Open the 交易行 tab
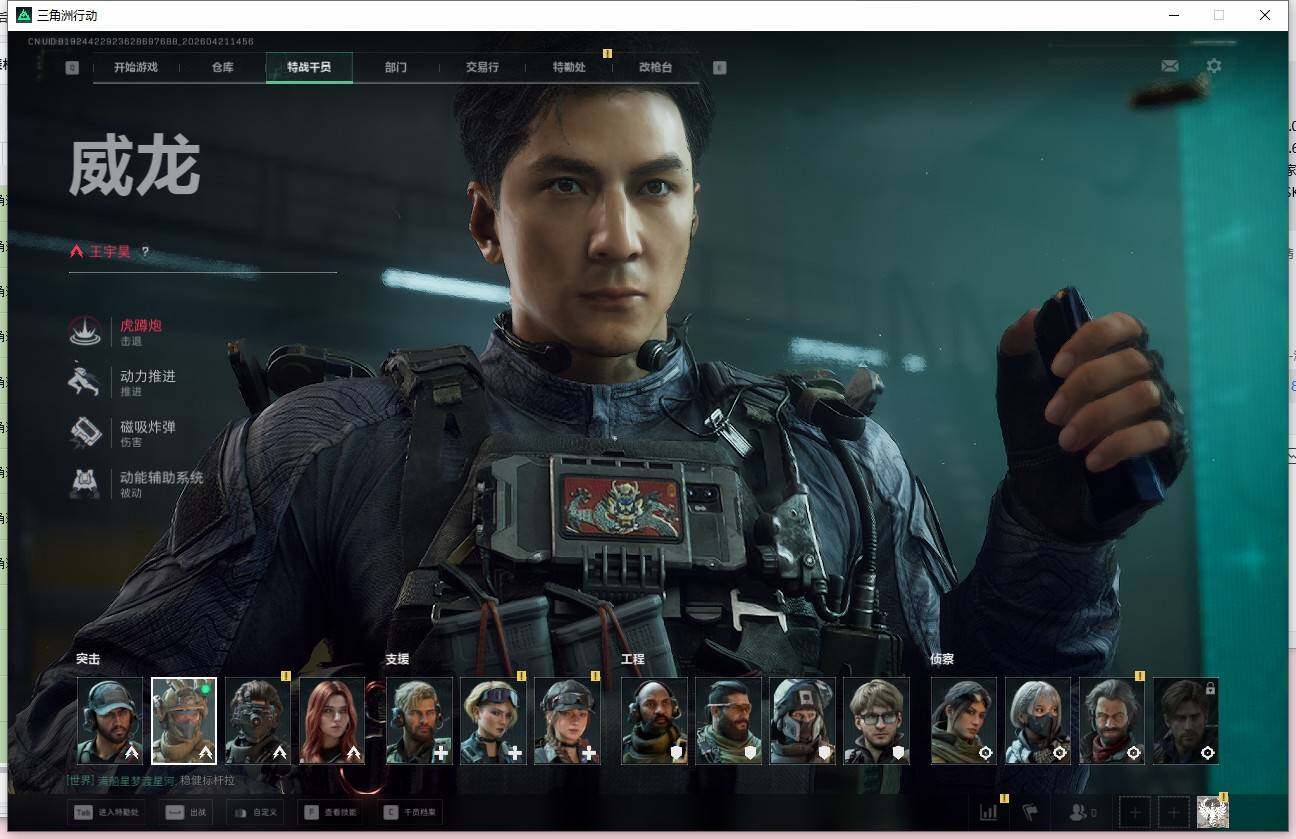Screen dimensions: 1296x839 pyautogui.click(x=482, y=67)
